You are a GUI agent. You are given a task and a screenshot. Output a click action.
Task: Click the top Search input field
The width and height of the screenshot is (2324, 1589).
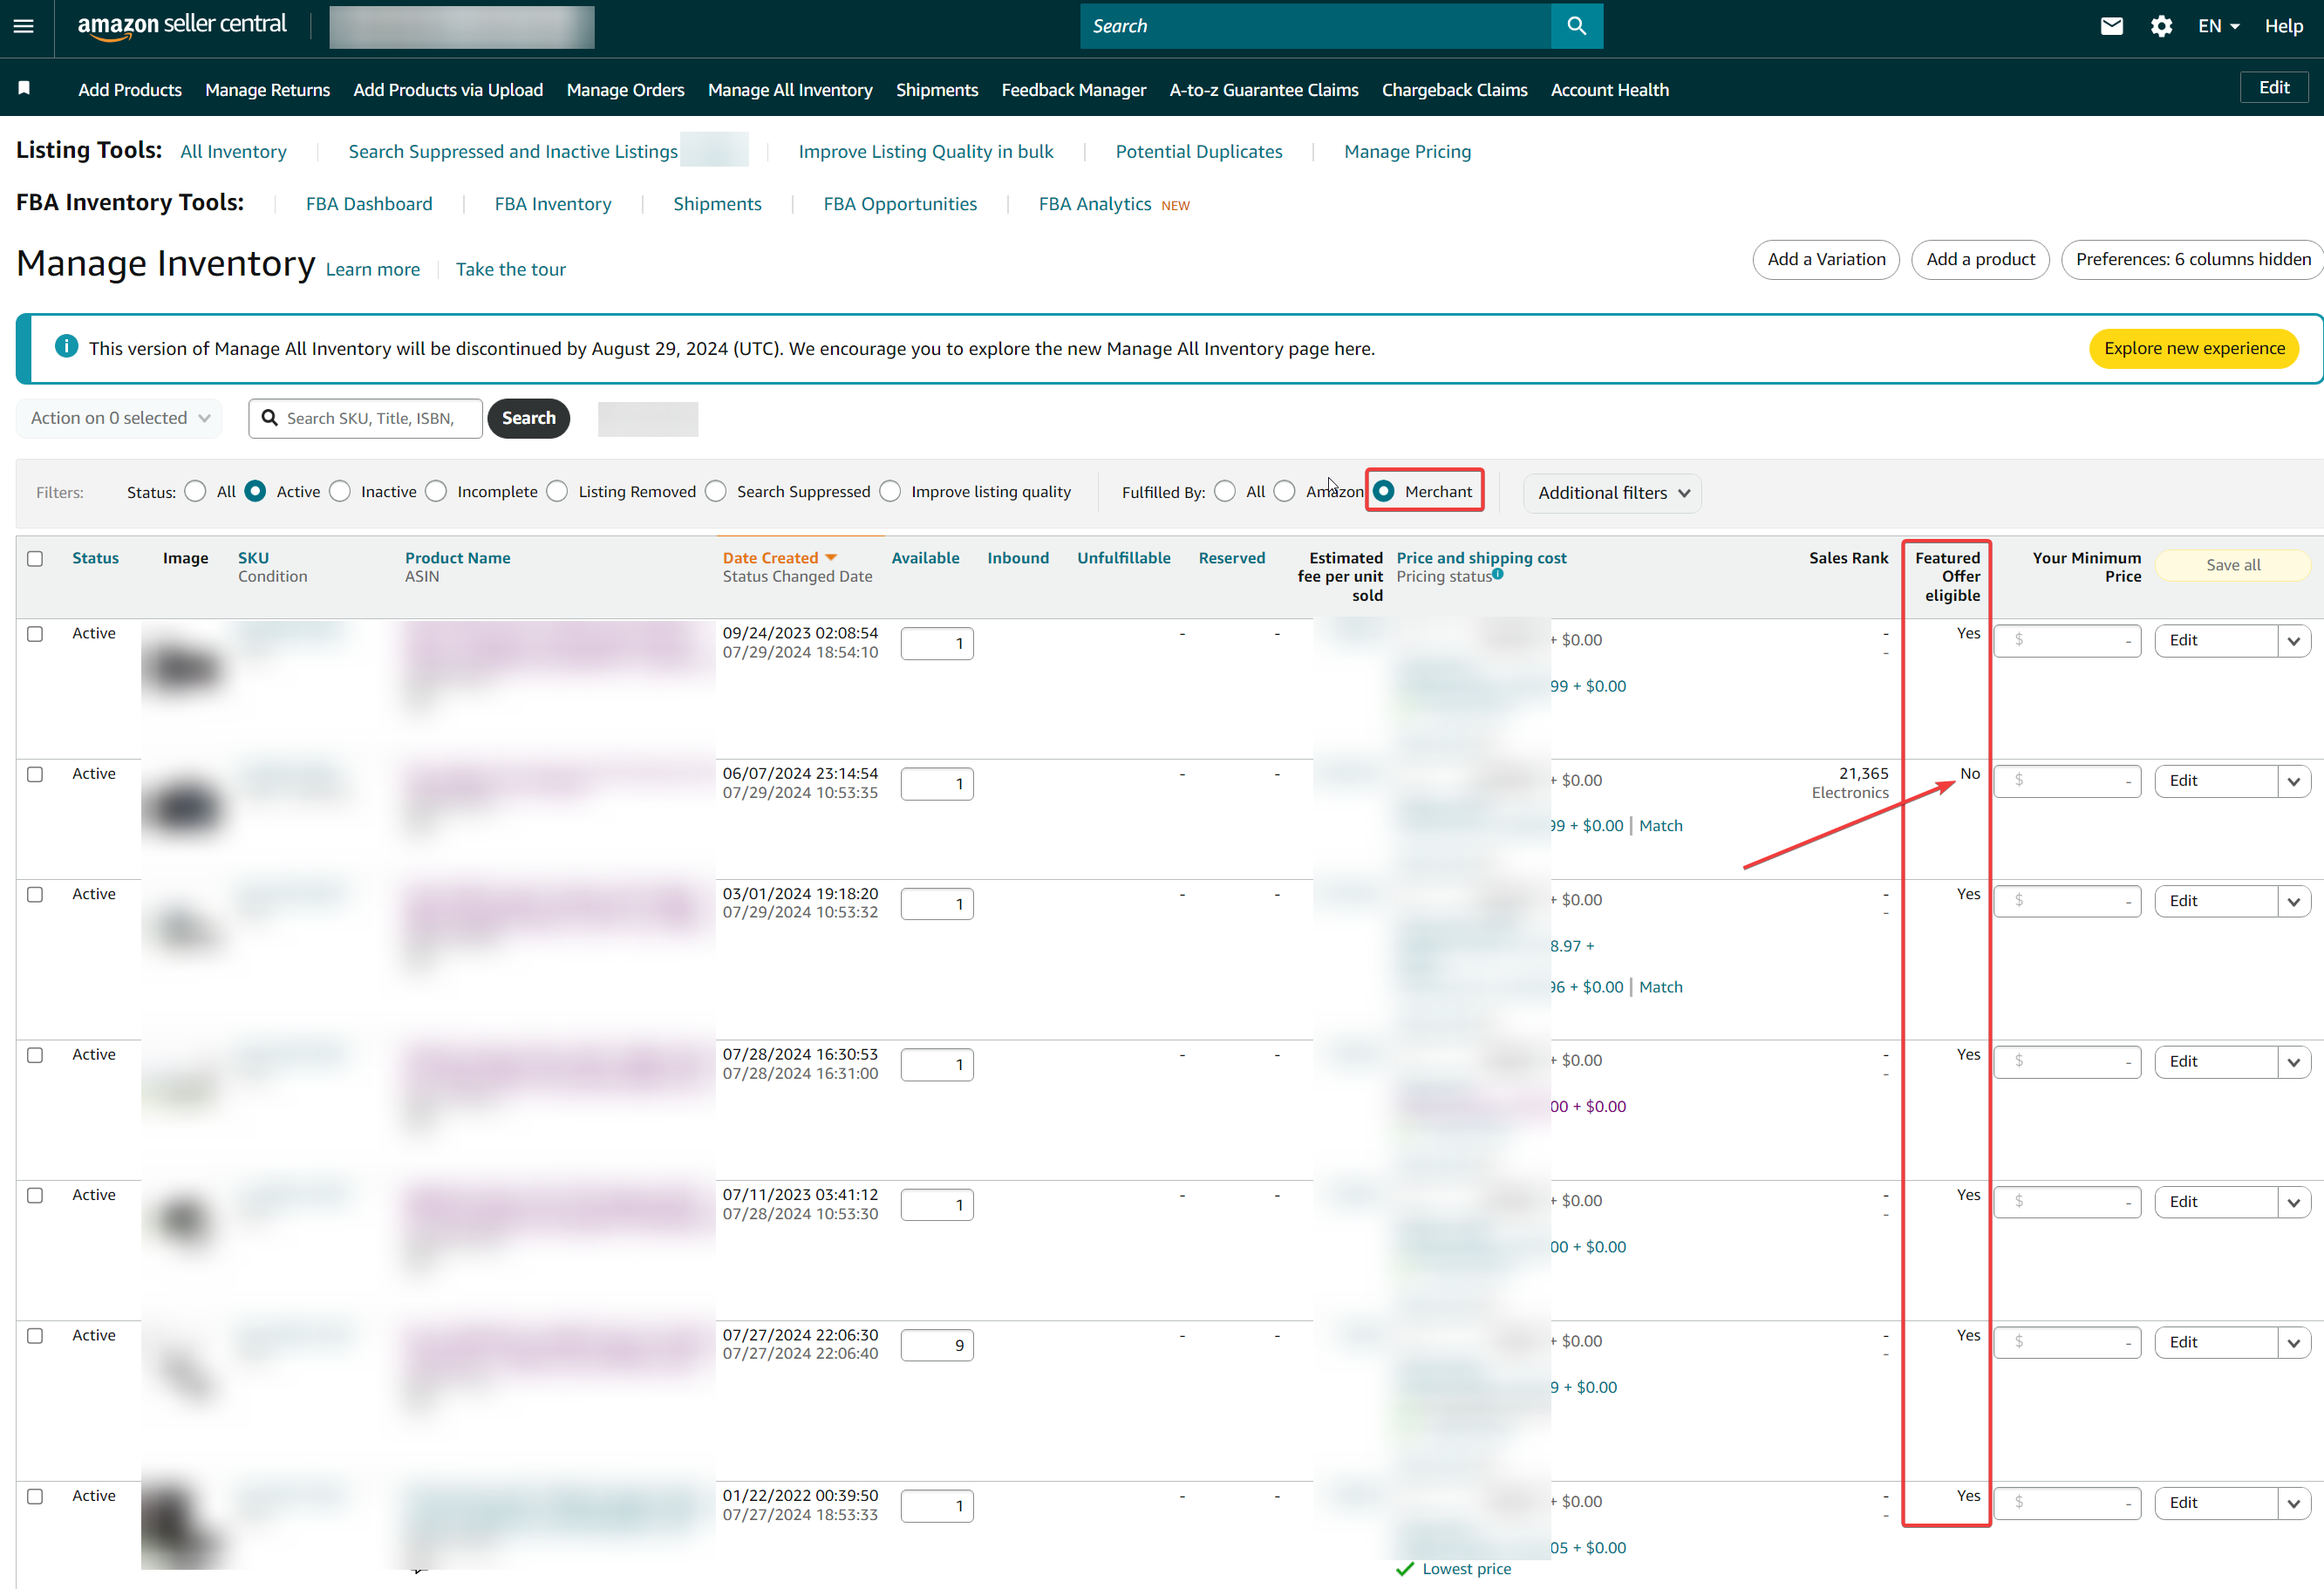[x=1315, y=26]
